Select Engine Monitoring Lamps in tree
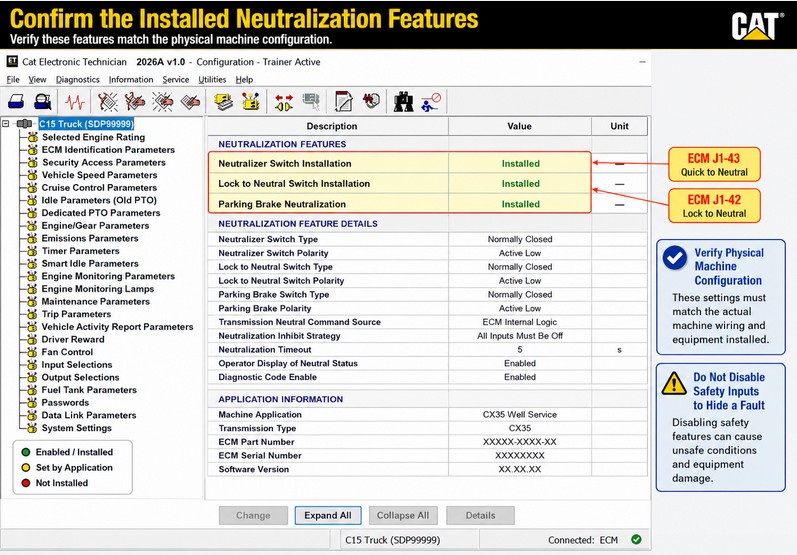The width and height of the screenshot is (797, 555). pos(98,289)
